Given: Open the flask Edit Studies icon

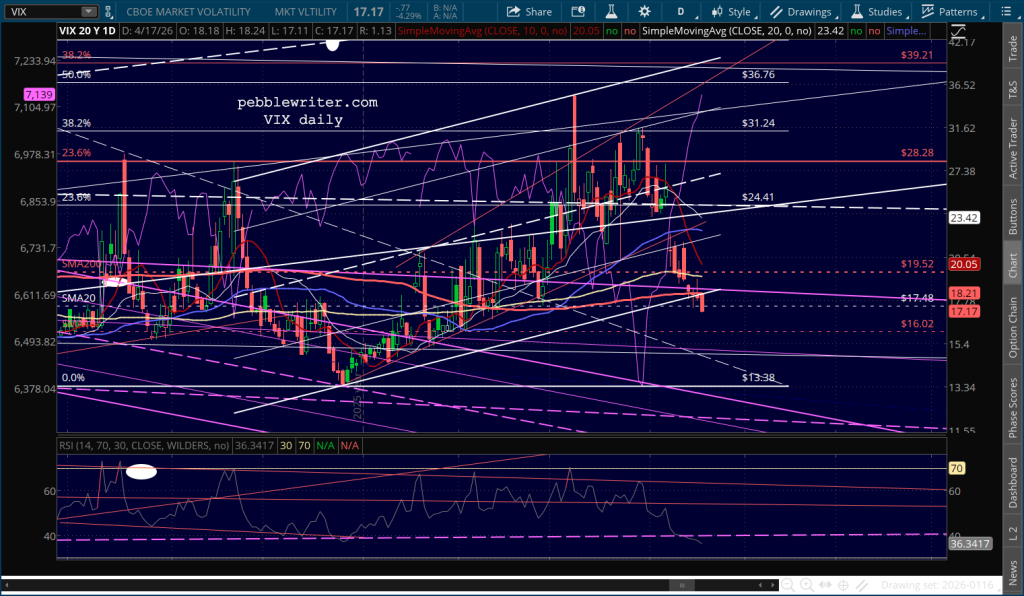Looking at the screenshot, I should [611, 12].
